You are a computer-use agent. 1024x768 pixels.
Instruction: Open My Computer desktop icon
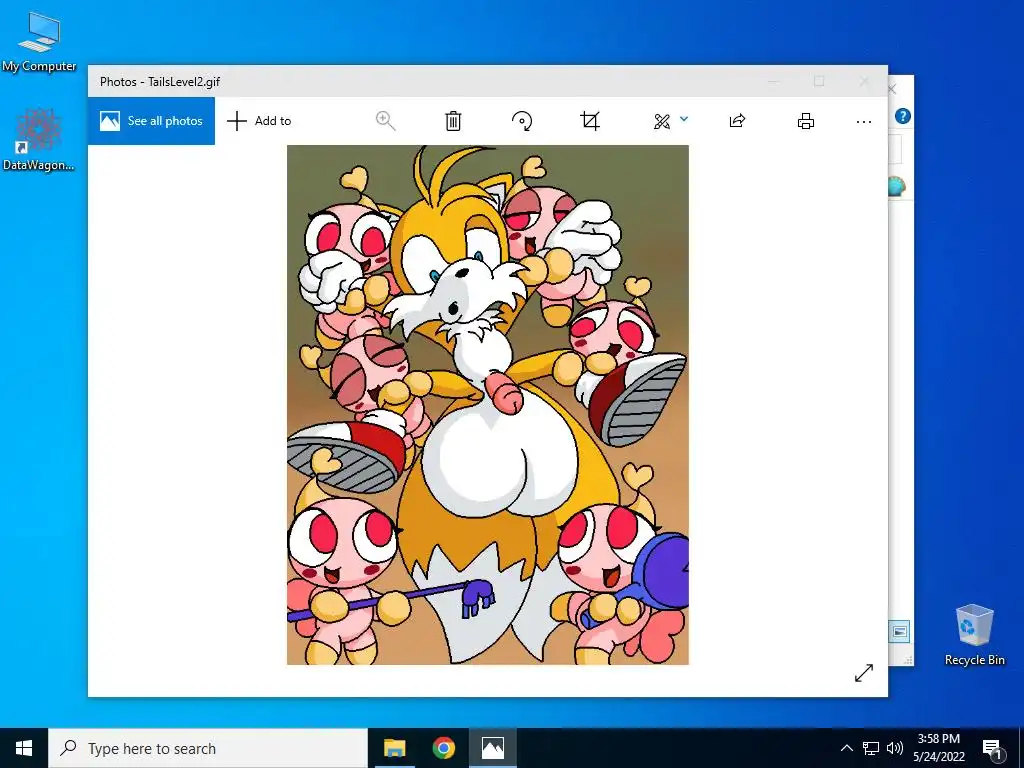tap(39, 42)
